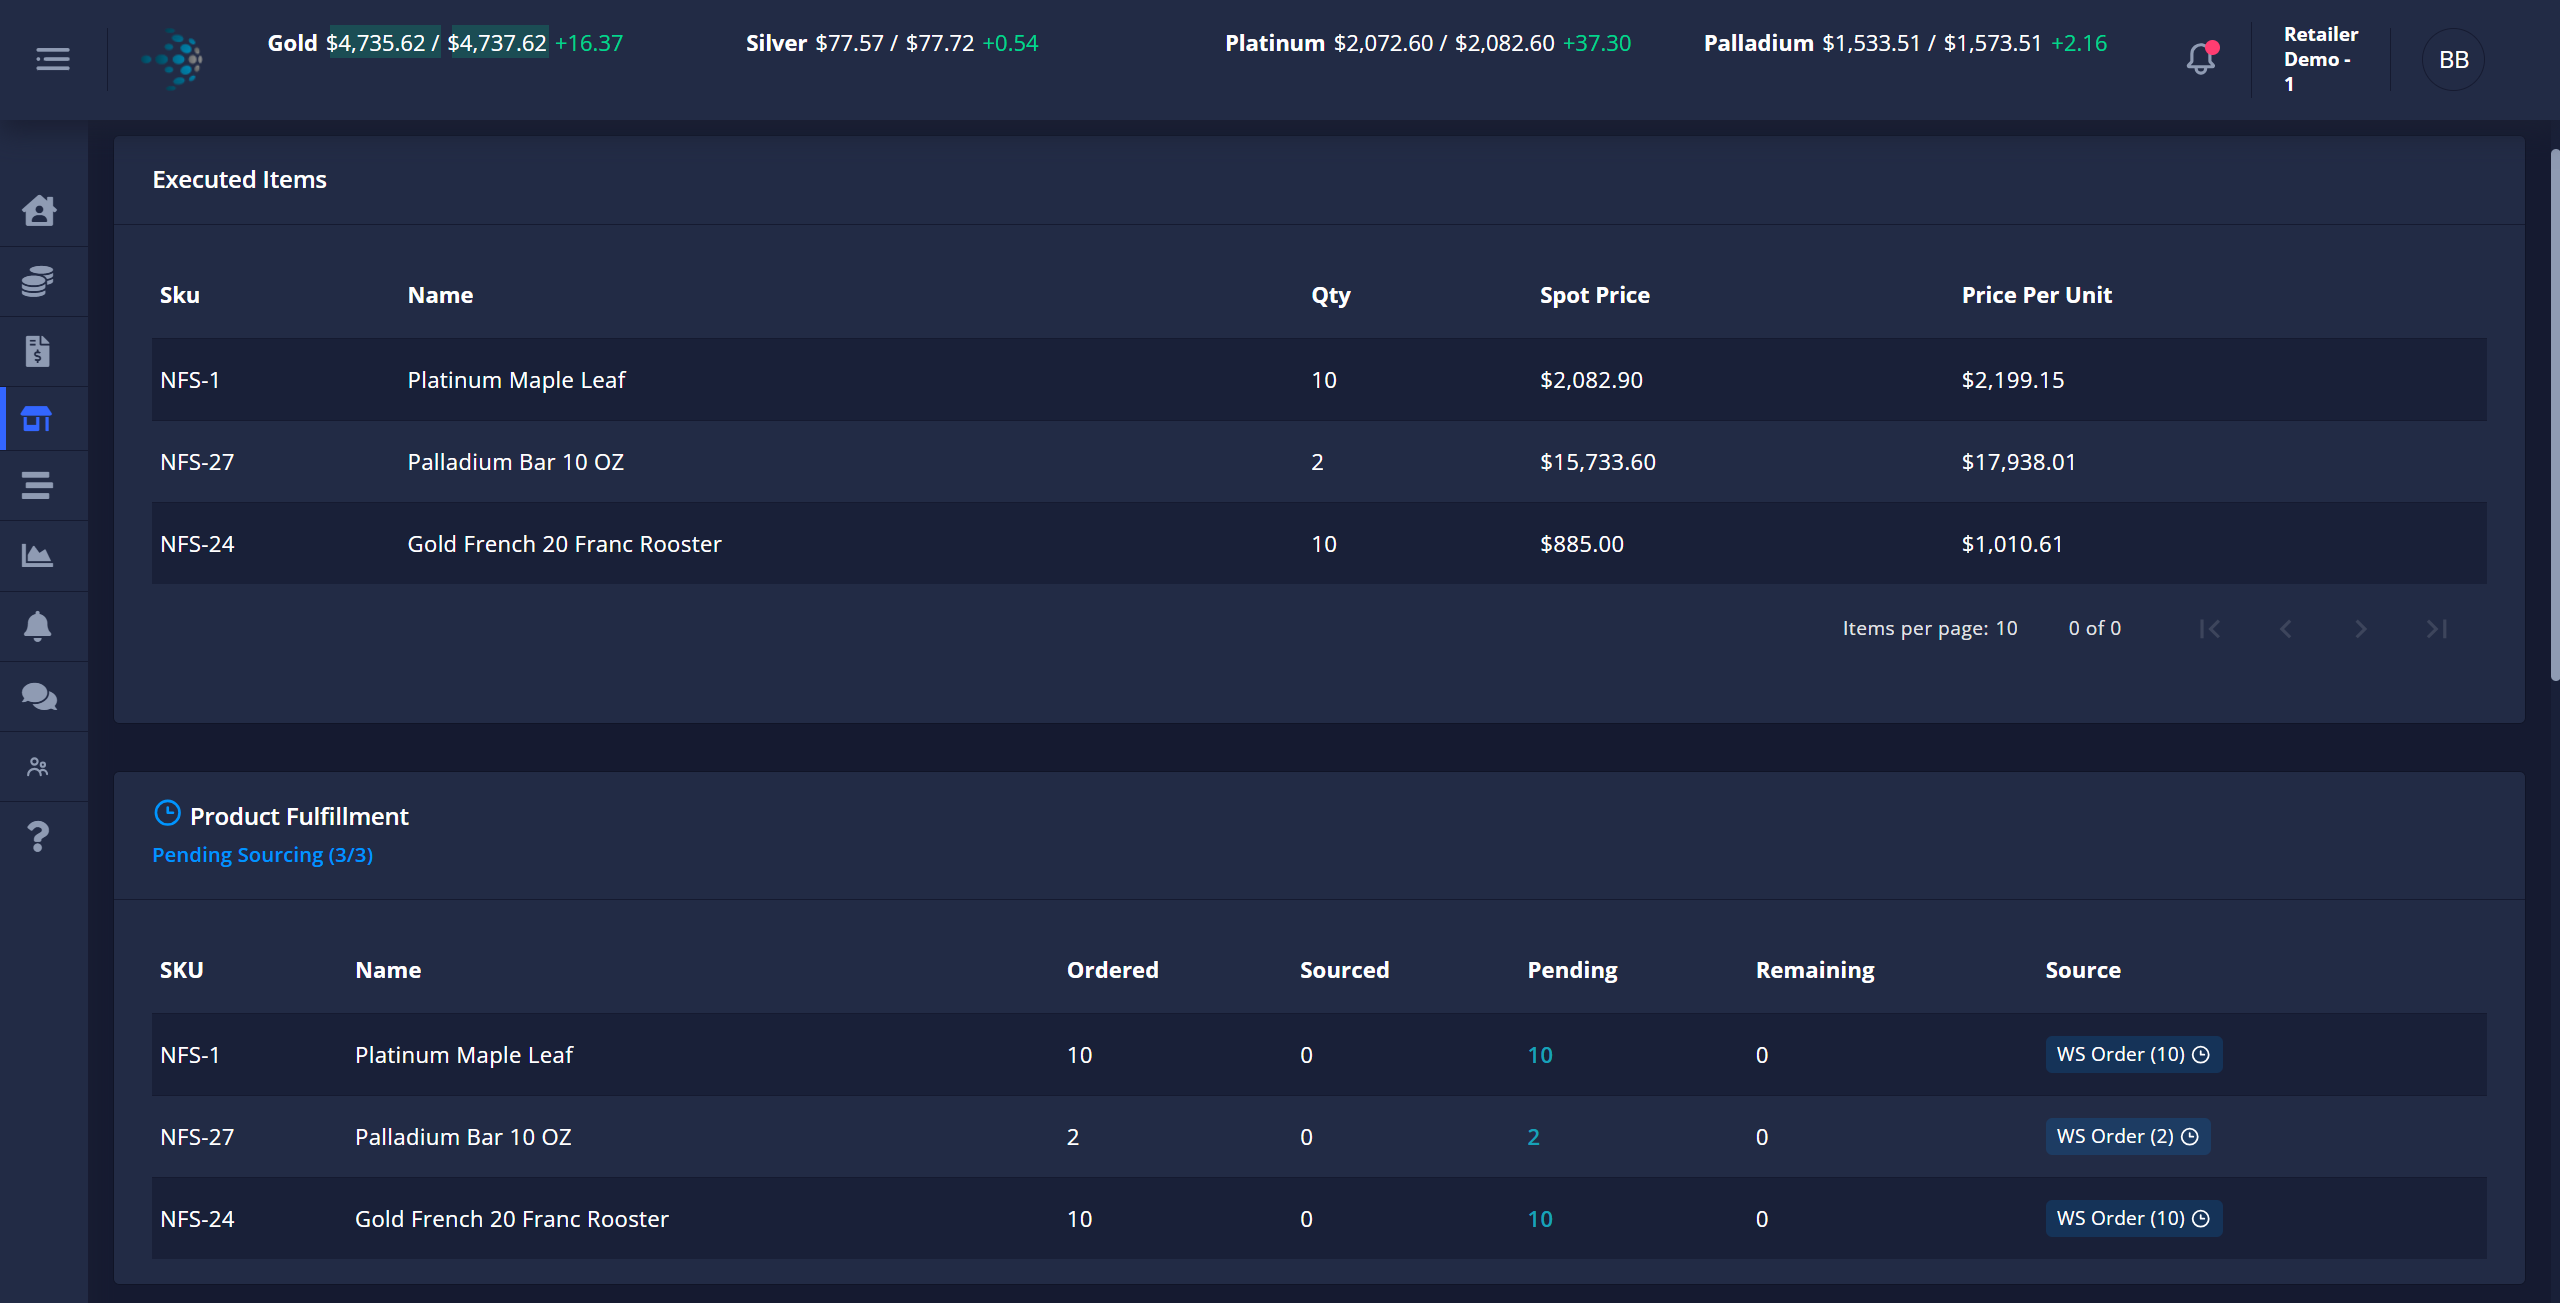Click pending quantity 10 for Platinum Maple Leaf
This screenshot has height=1303, width=2560.
point(1540,1055)
